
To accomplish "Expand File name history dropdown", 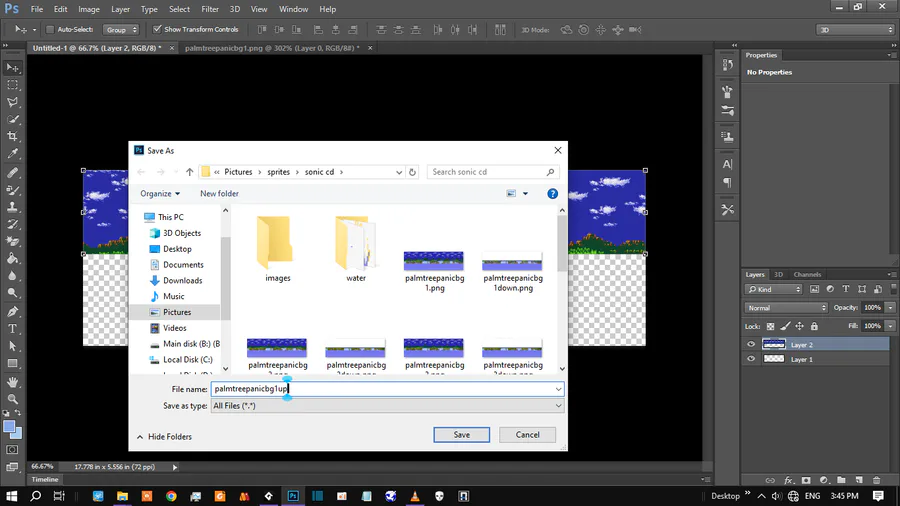I will tap(558, 389).
